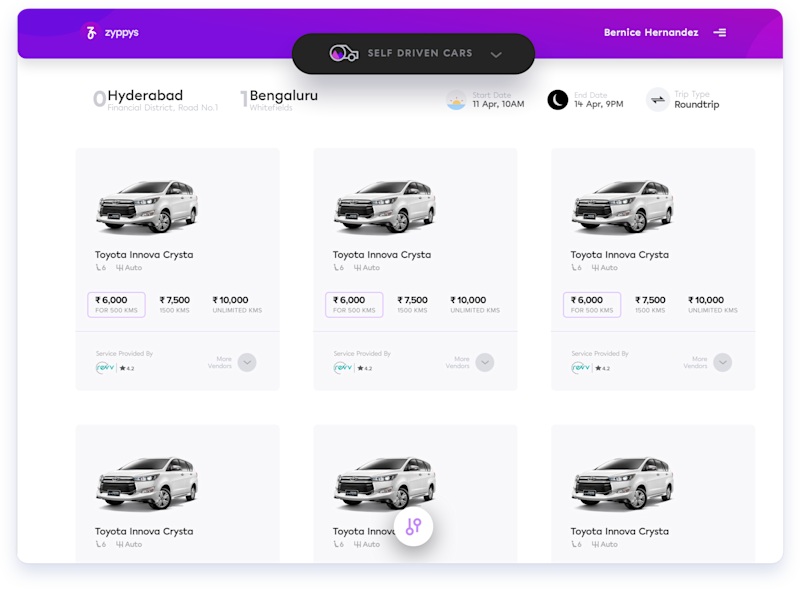Viewport: 800px width, 589px height.
Task: Select the ₹10,000 unlimited plan on the top-left card
Action: pos(237,304)
